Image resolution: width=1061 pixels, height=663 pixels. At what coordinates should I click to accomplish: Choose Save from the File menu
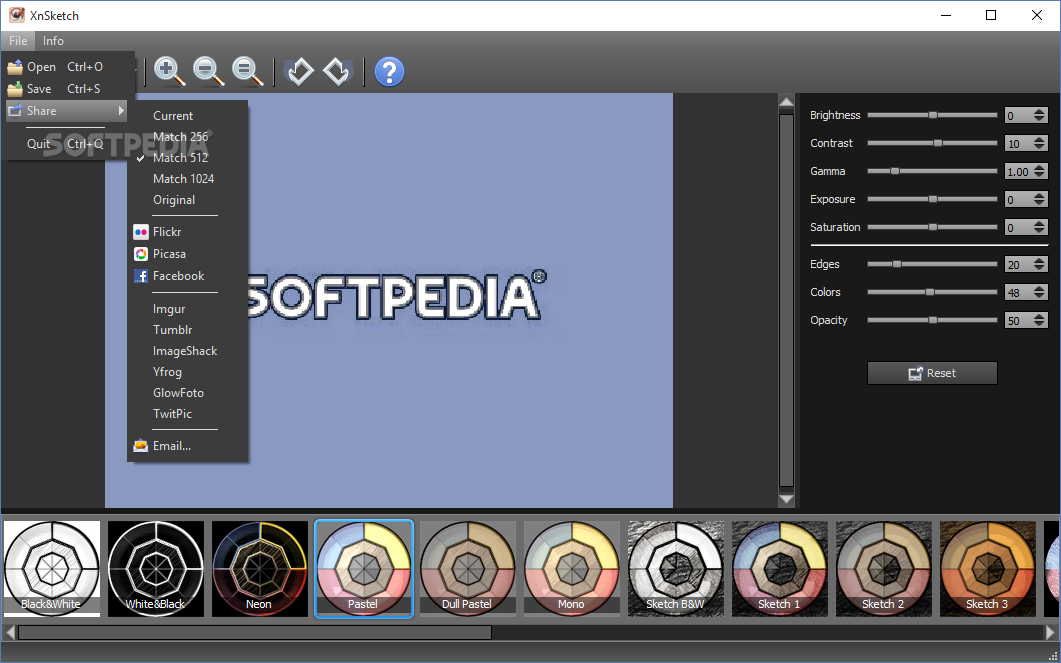66,89
